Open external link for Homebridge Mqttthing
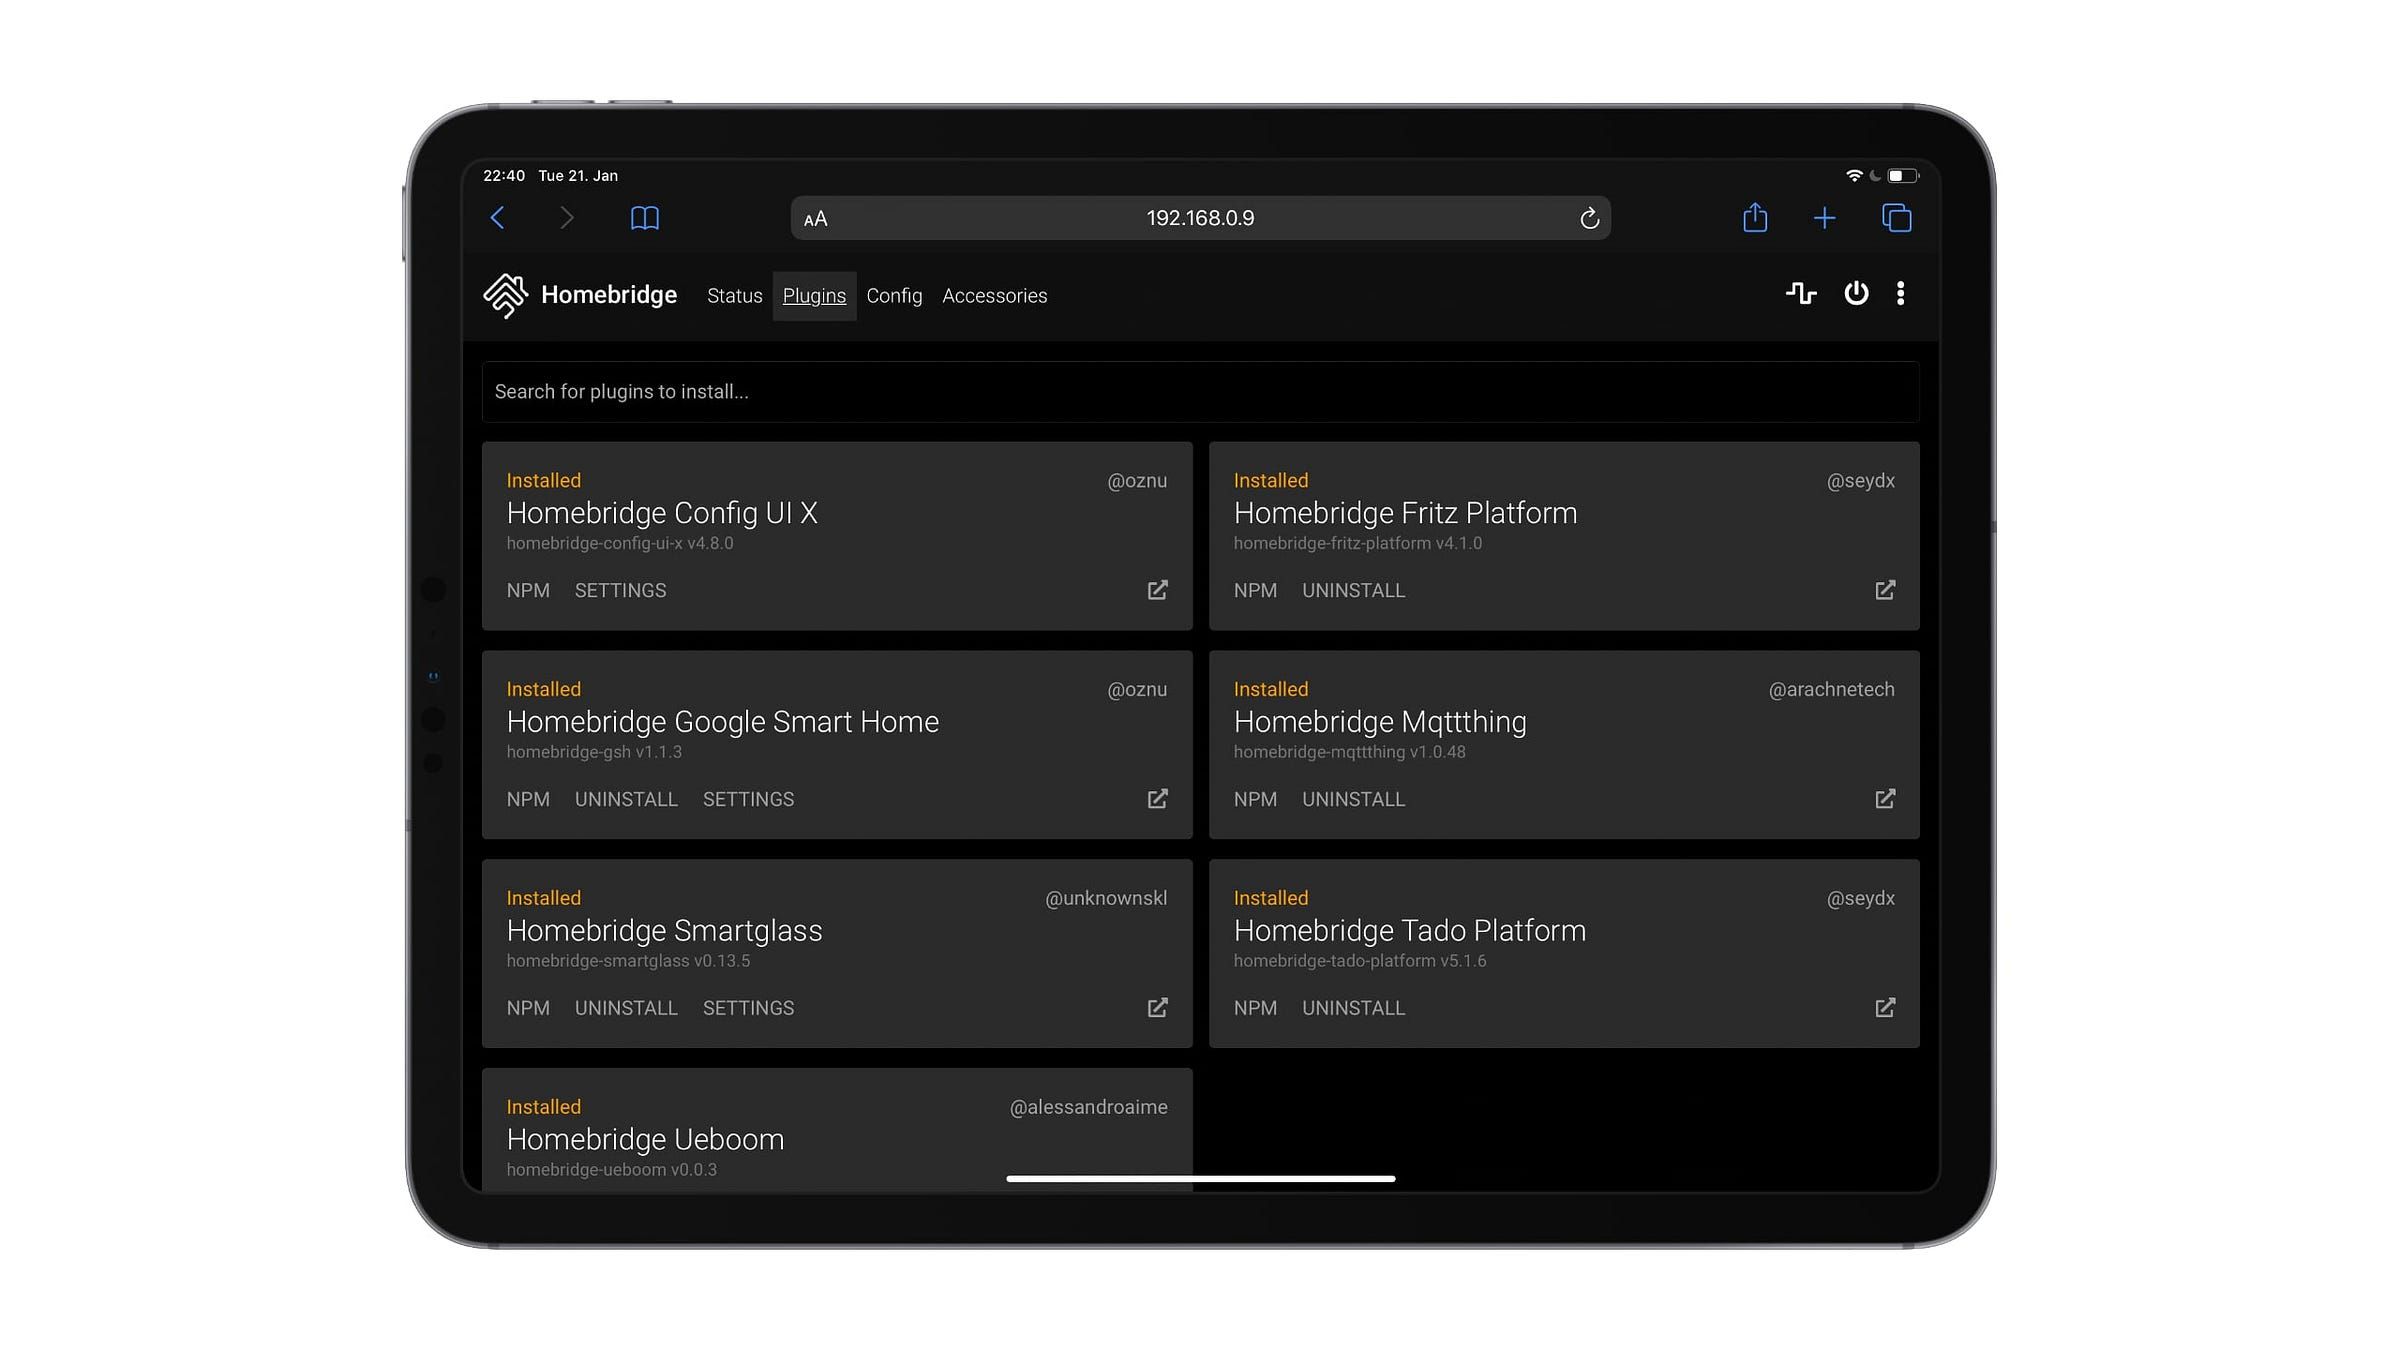This screenshot has width=2400, height=1350. point(1885,799)
